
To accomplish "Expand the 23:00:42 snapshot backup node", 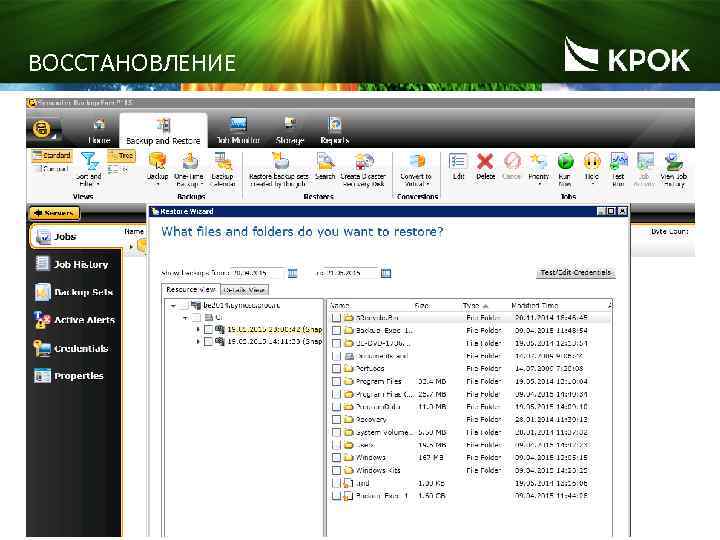I will click(198, 329).
